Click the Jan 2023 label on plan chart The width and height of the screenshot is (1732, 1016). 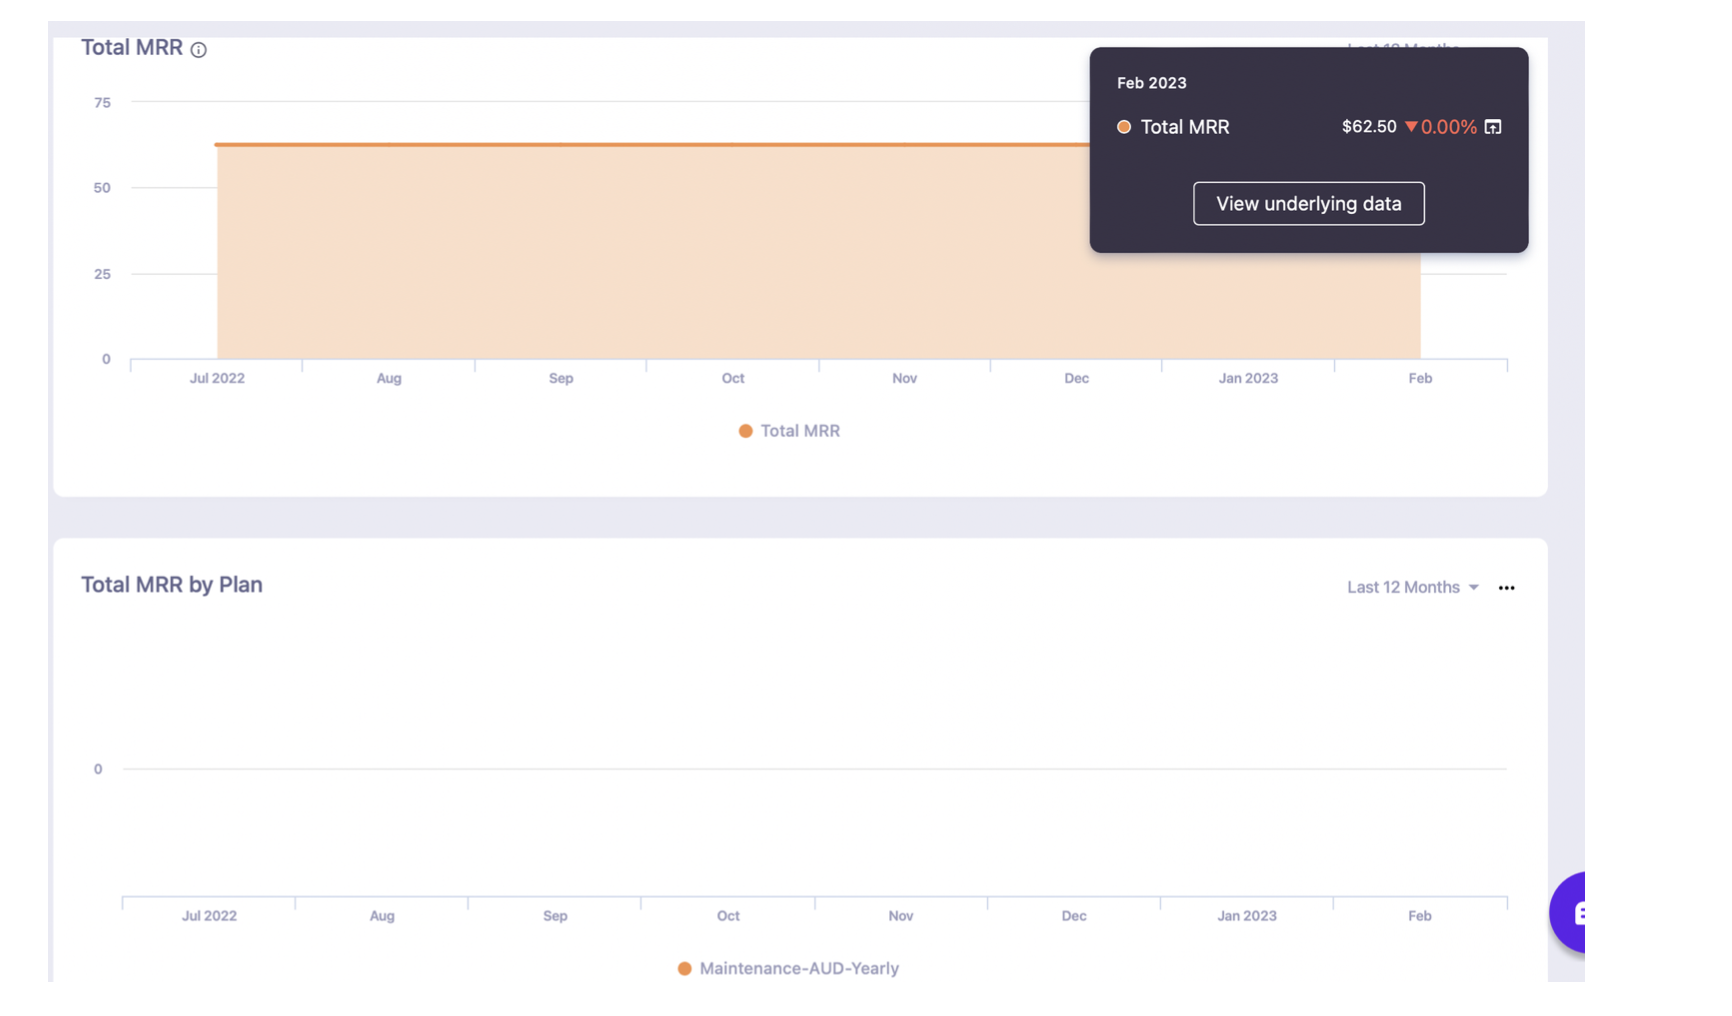[1246, 915]
